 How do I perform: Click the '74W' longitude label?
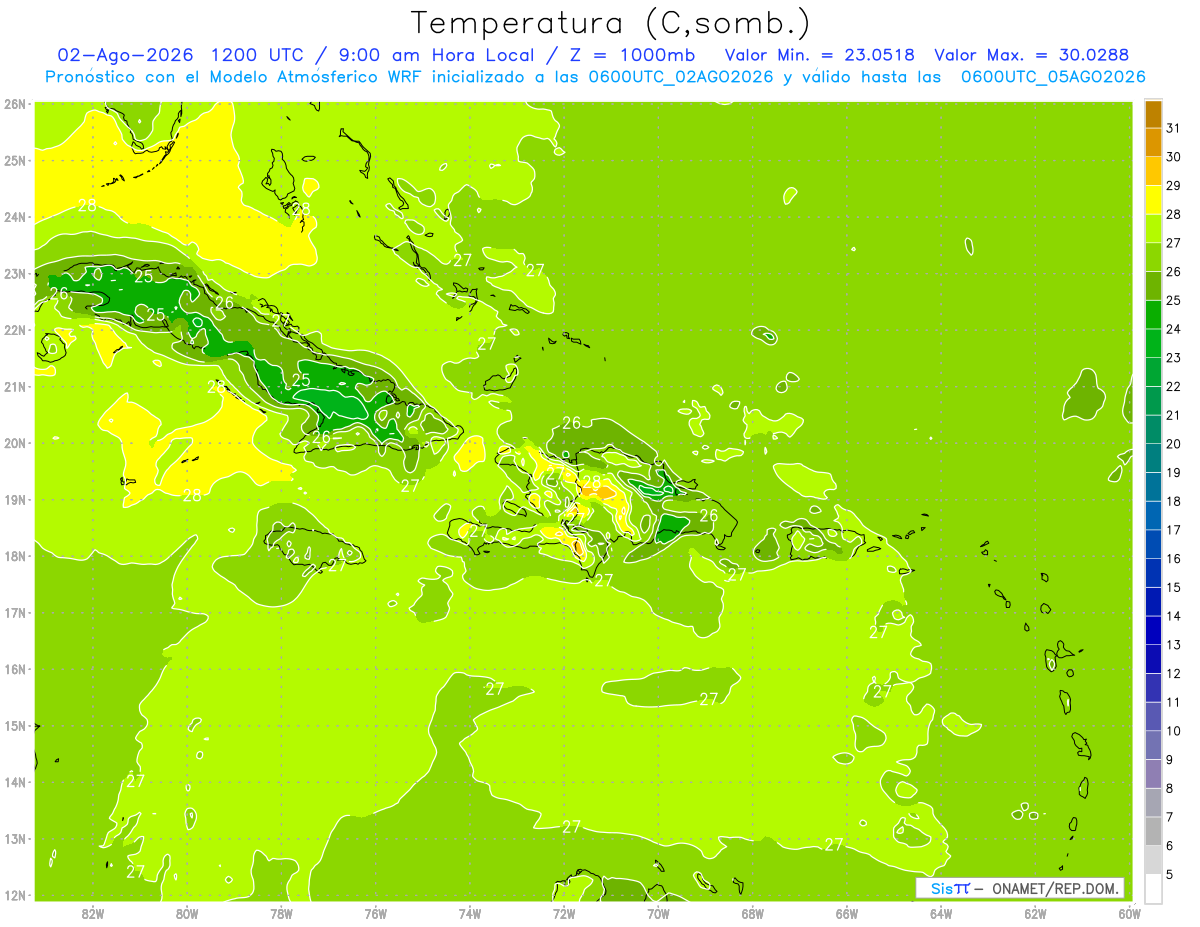coord(470,913)
